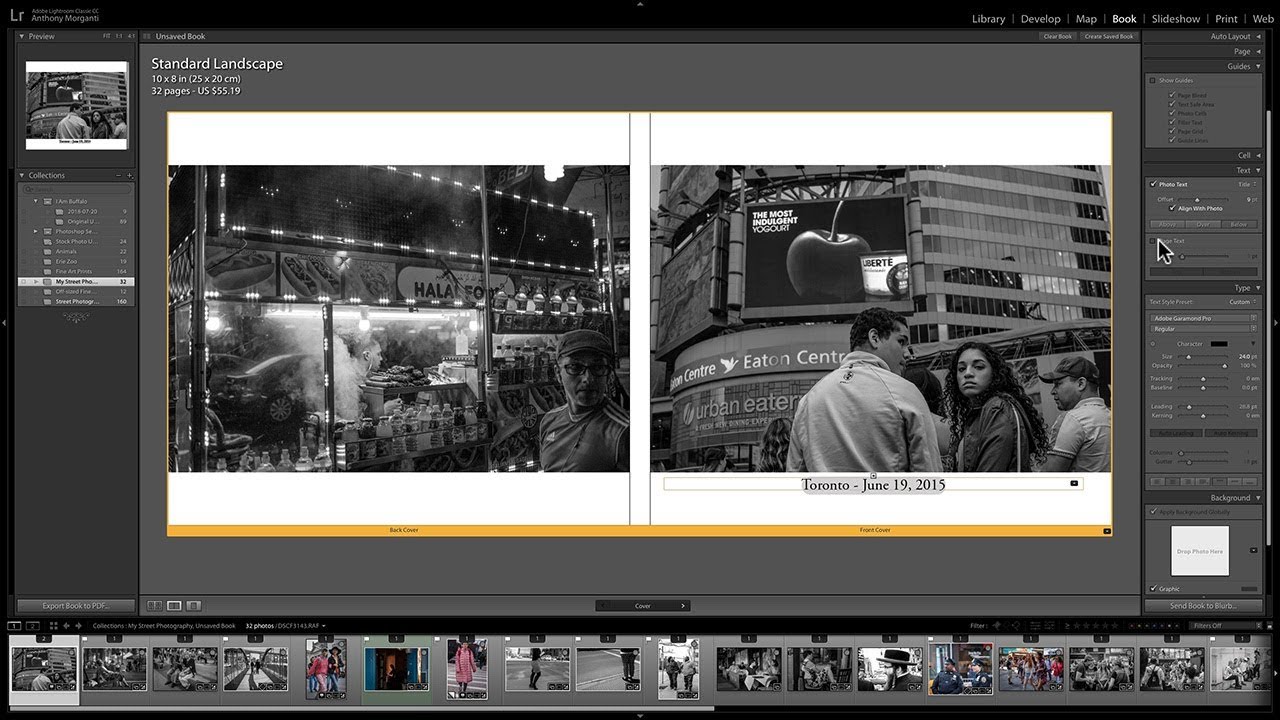Open the Regular font style dropdown
Screen dimensions: 1280x720
1203,328
